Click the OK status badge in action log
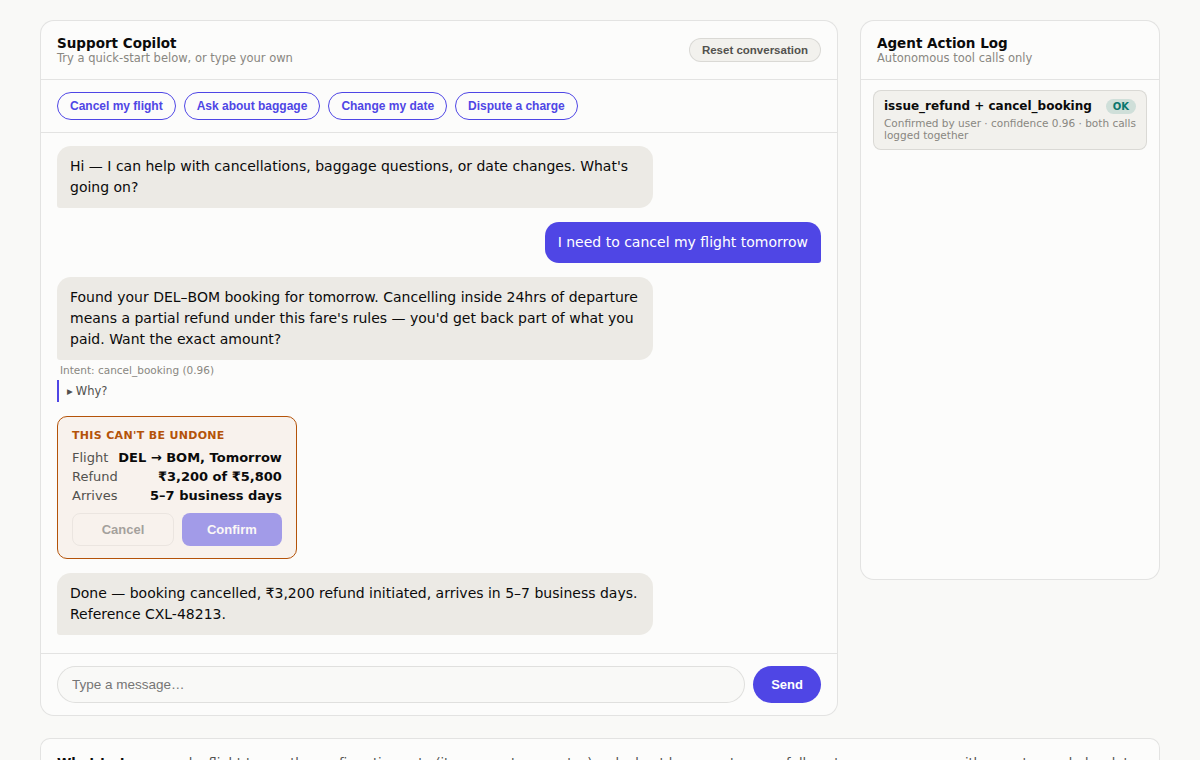The width and height of the screenshot is (1200, 760). 1121,106
